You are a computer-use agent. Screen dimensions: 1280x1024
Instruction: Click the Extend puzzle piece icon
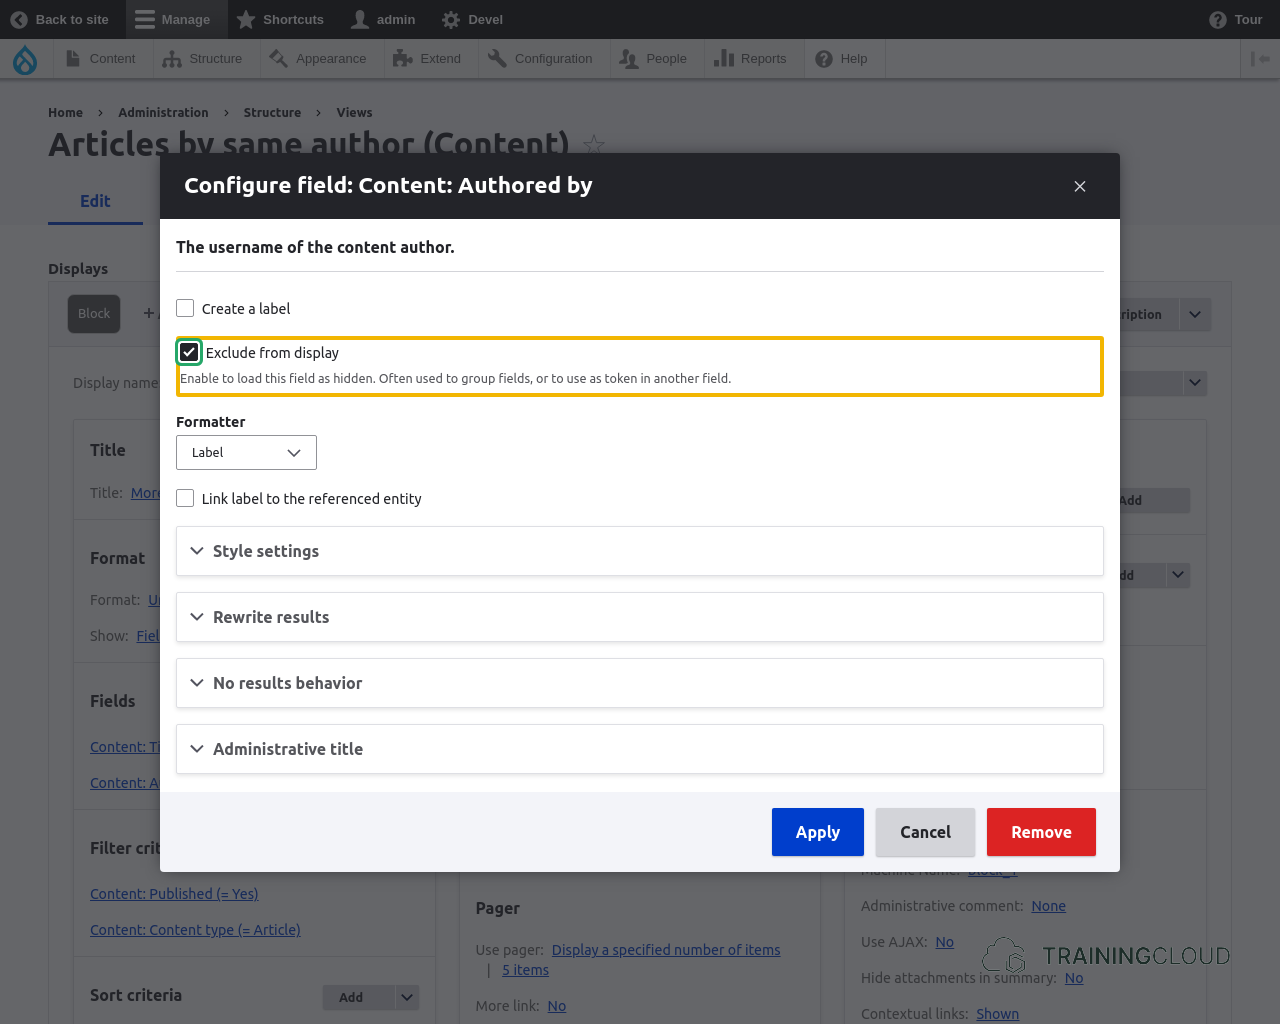(403, 59)
